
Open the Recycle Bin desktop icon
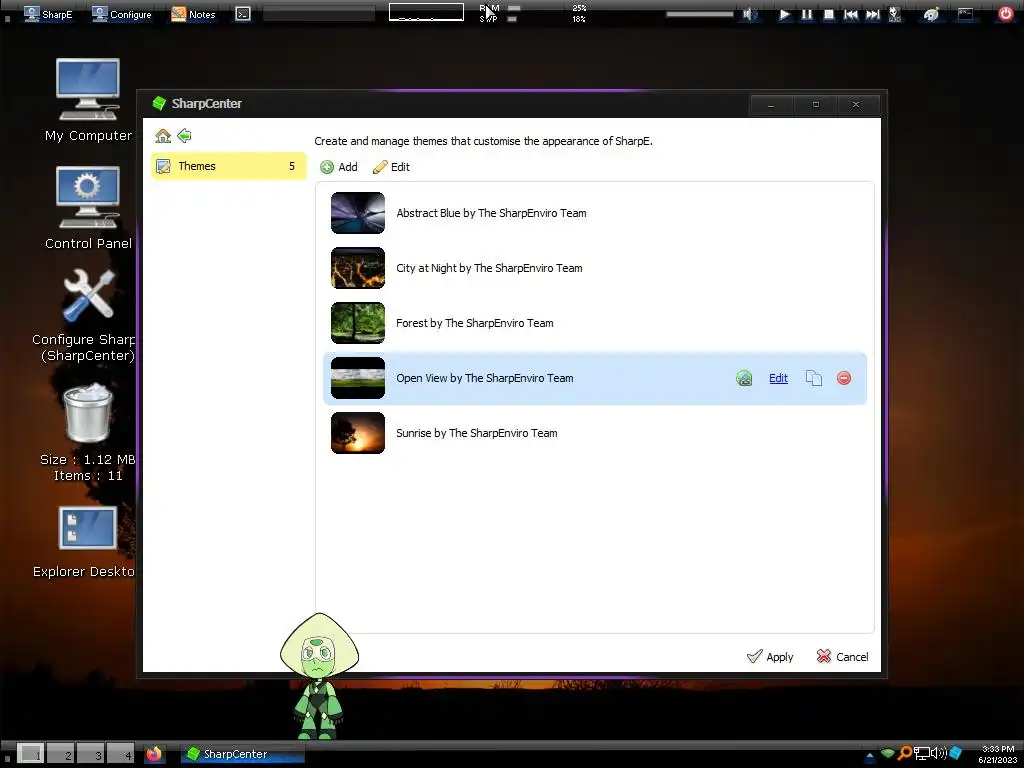88,434
